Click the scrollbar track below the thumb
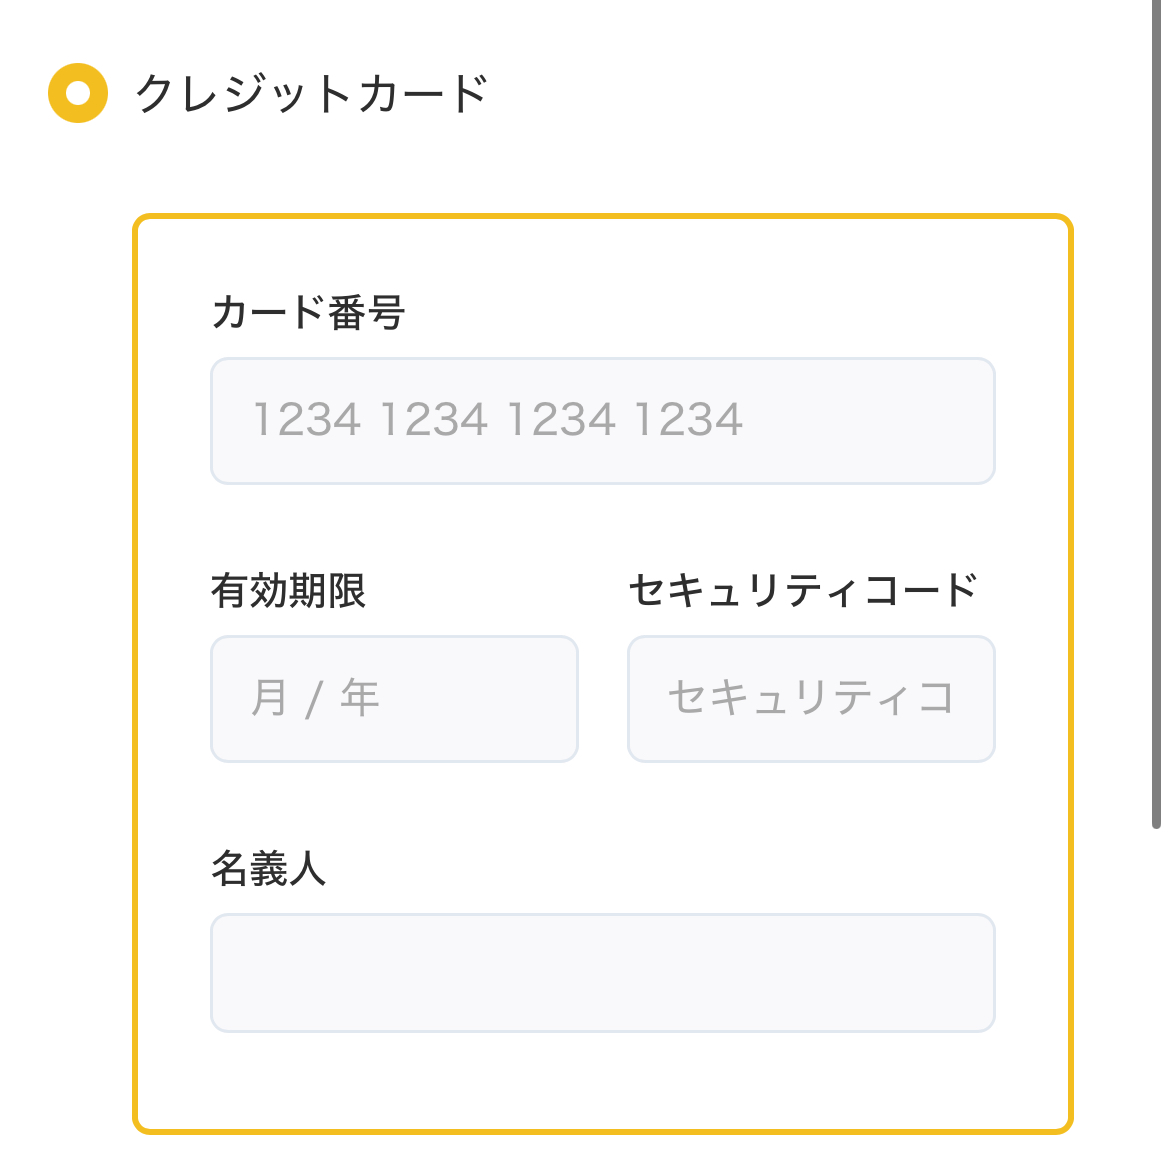 1157,993
